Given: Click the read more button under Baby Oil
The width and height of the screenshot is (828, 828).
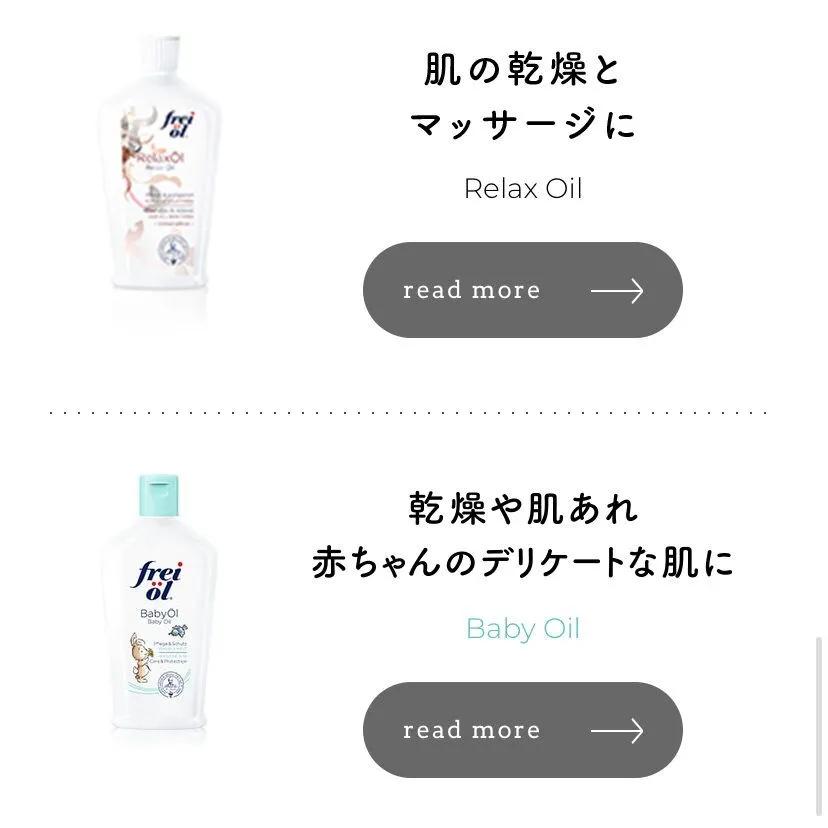Looking at the screenshot, I should (x=523, y=730).
